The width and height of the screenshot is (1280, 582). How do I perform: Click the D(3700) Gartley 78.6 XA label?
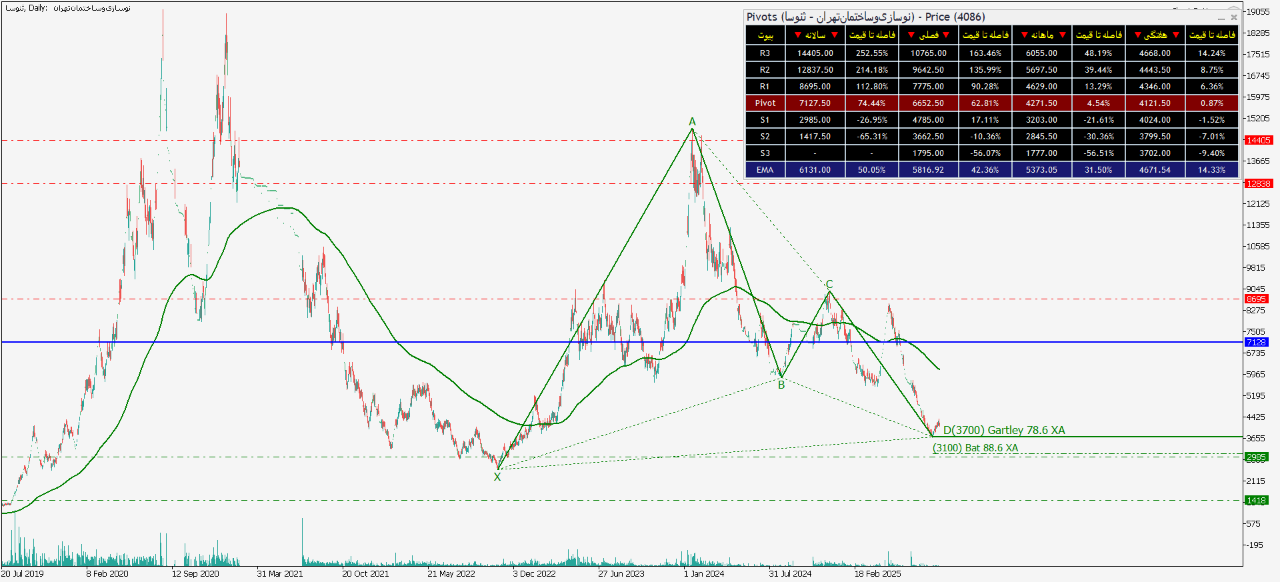click(1003, 430)
